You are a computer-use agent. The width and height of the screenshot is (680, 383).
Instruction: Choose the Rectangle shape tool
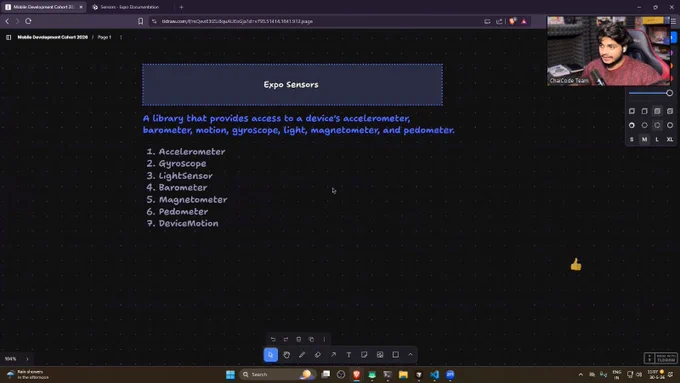click(396, 355)
